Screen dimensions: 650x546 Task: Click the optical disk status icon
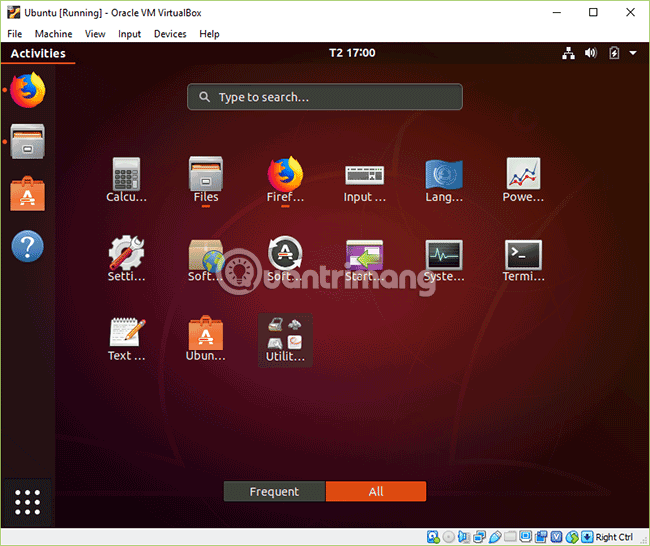coord(449,537)
